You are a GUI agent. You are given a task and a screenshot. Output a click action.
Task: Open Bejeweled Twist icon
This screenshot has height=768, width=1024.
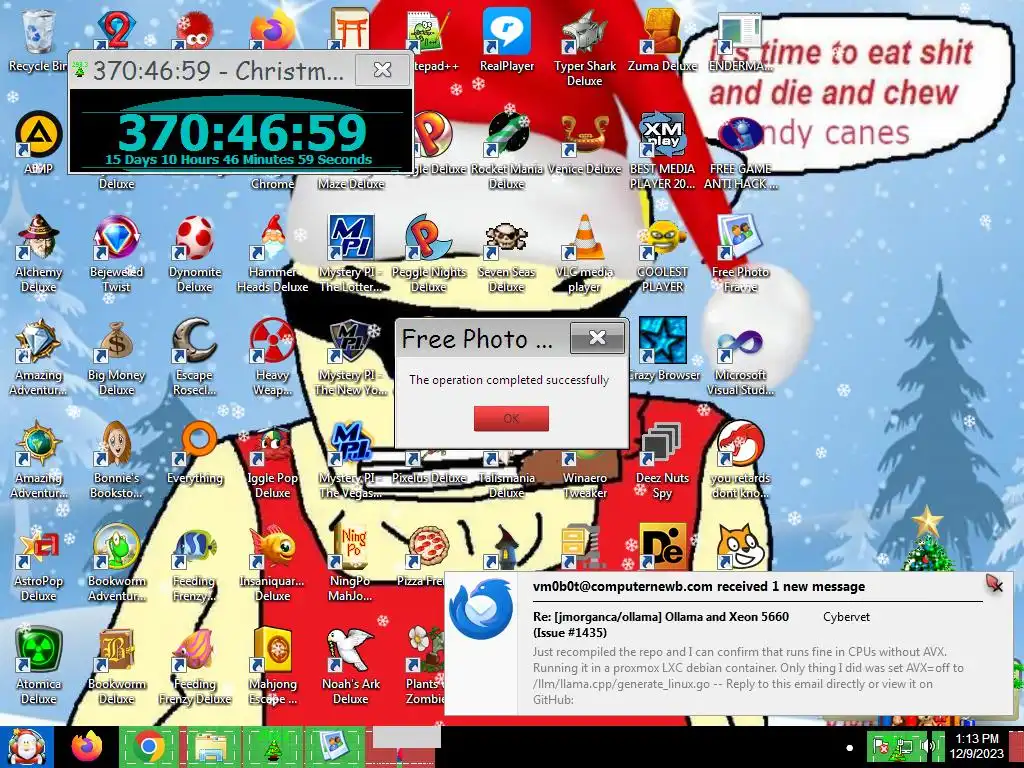[x=116, y=253]
